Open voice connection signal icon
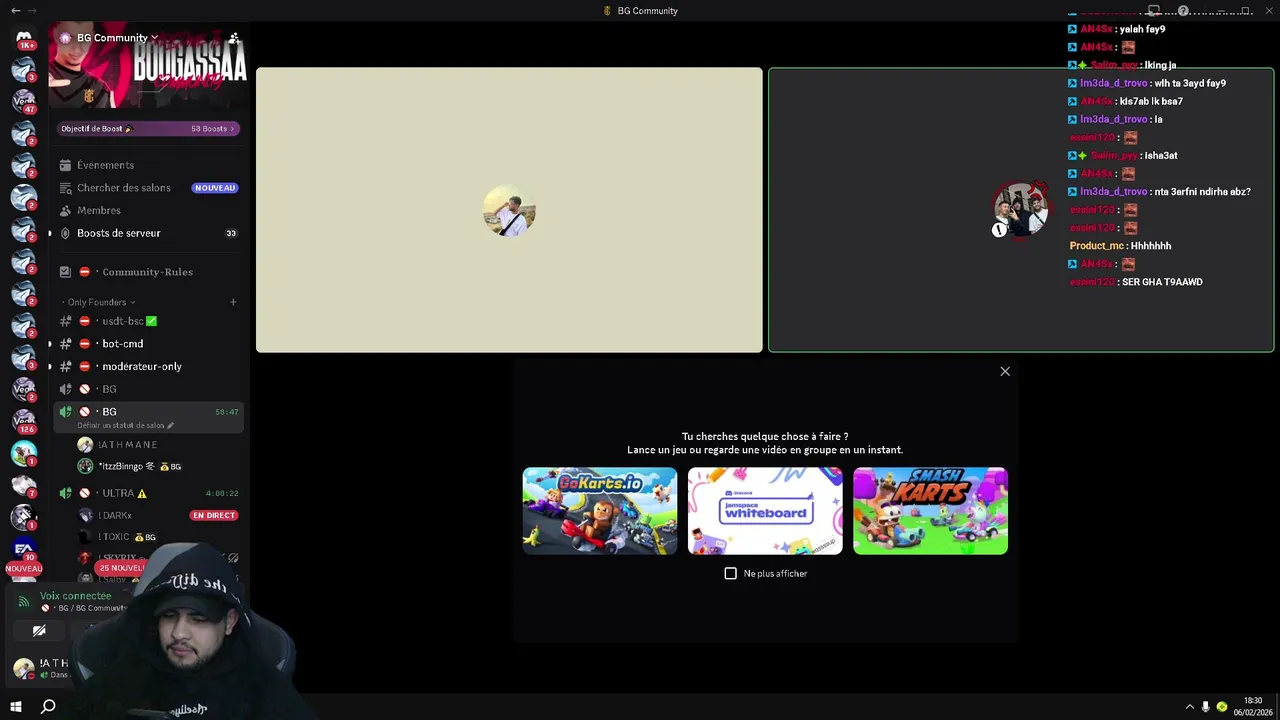The width and height of the screenshot is (1280, 720). pyautogui.click(x=24, y=601)
